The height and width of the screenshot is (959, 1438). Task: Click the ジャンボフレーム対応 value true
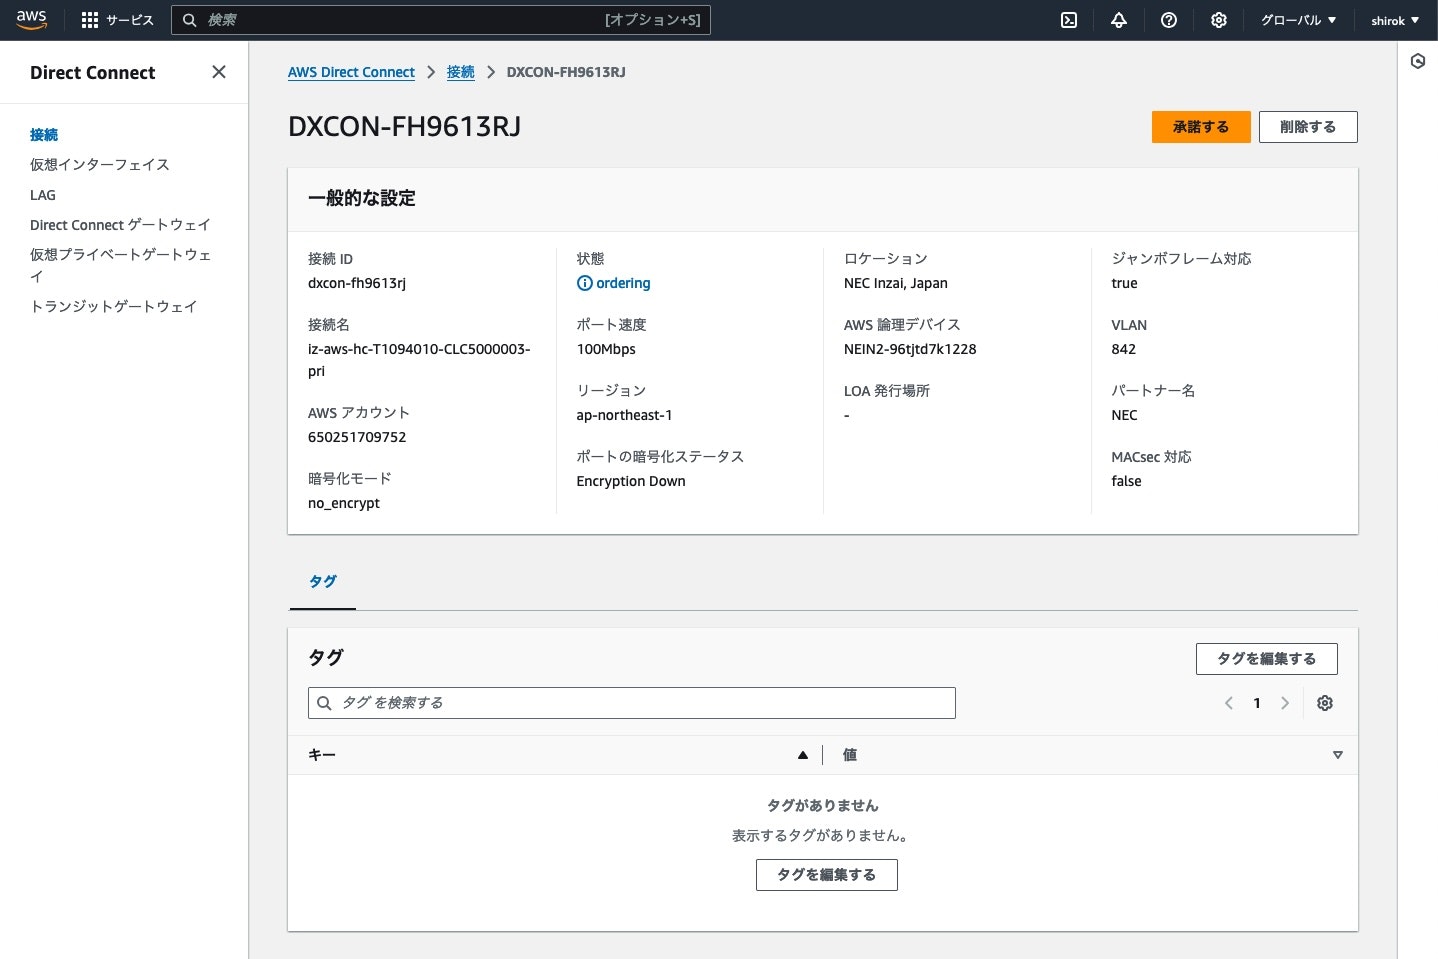tap(1124, 283)
